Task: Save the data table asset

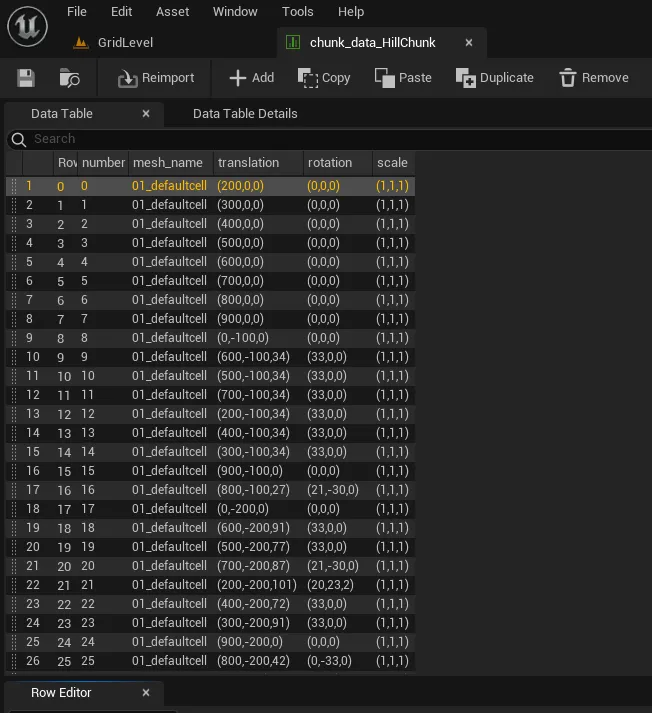Action: coord(26,78)
